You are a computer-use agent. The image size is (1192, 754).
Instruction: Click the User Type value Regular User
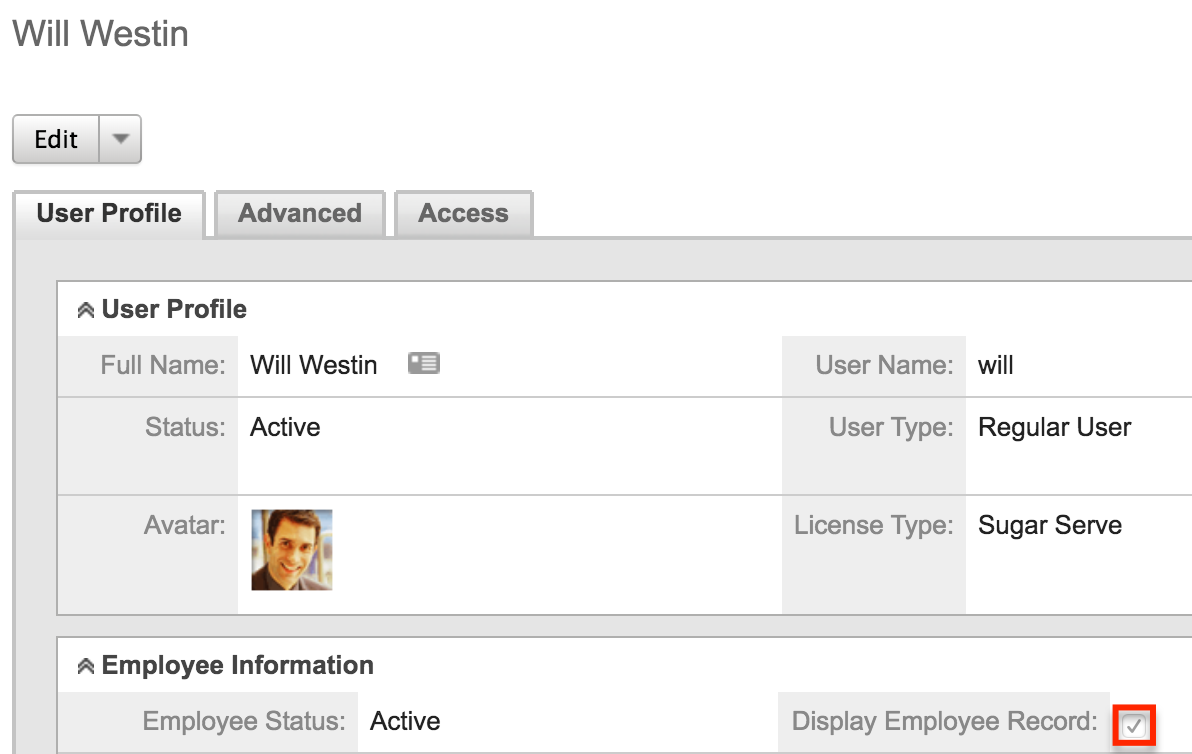(x=1054, y=427)
